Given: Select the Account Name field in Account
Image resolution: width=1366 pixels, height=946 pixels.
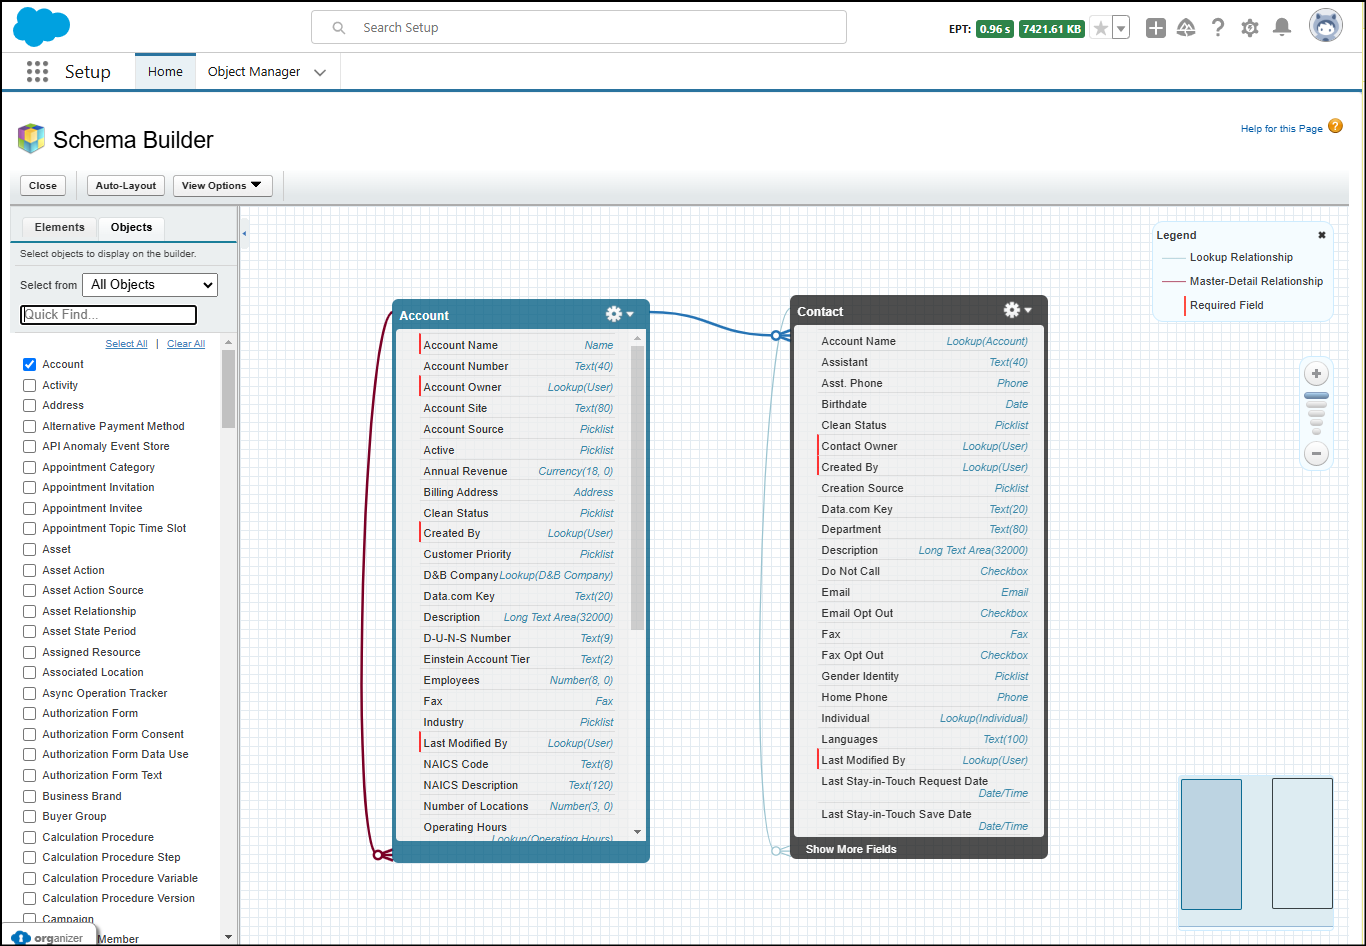Looking at the screenshot, I should pos(518,345).
